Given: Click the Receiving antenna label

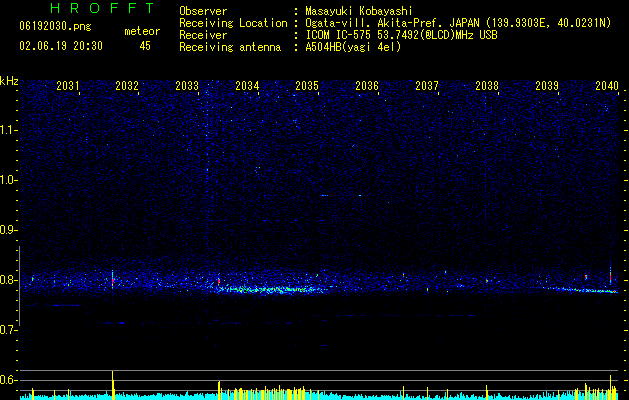Looking at the screenshot, I should tap(230, 47).
